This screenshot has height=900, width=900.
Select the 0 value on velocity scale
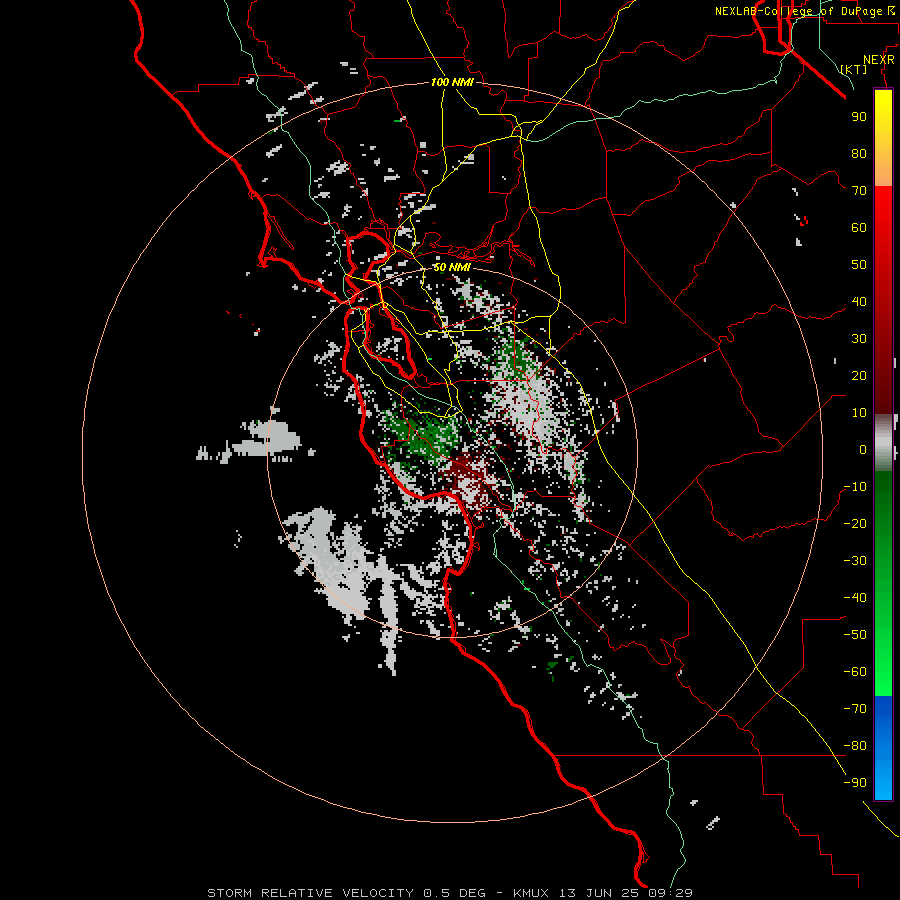863,449
